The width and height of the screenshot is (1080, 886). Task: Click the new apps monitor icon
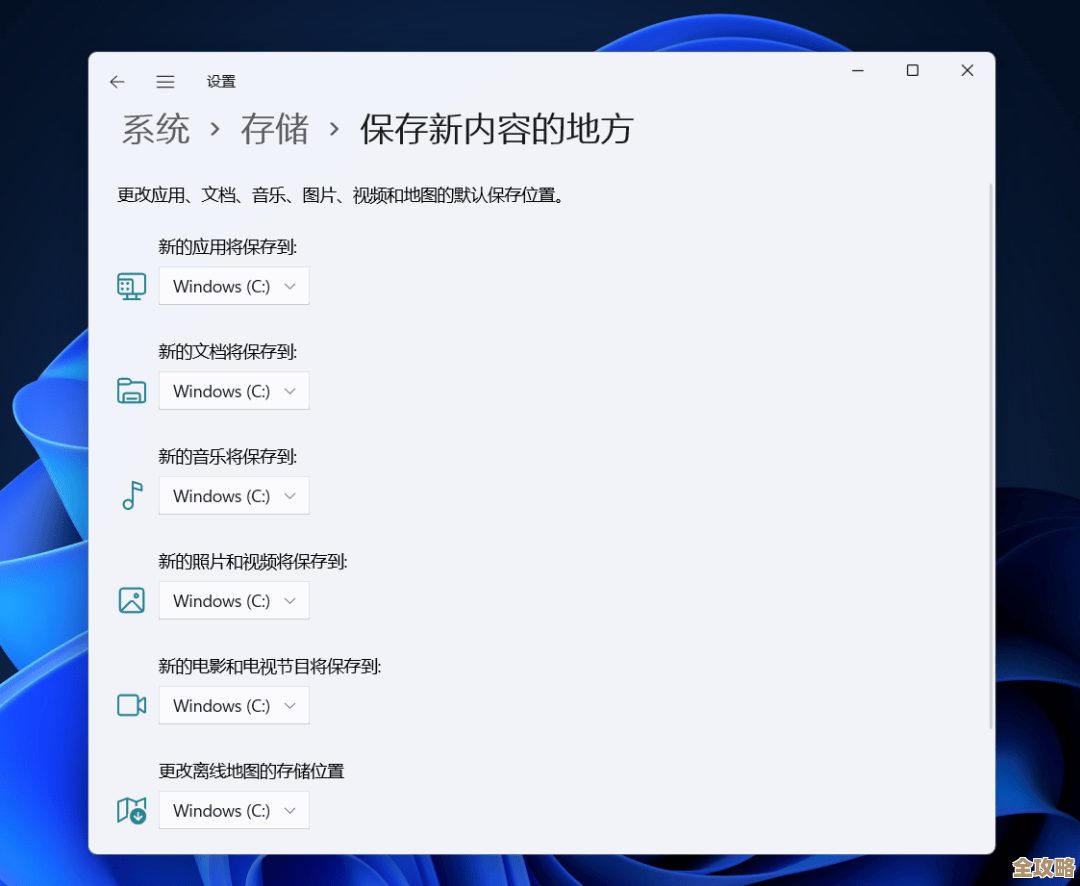[x=131, y=286]
